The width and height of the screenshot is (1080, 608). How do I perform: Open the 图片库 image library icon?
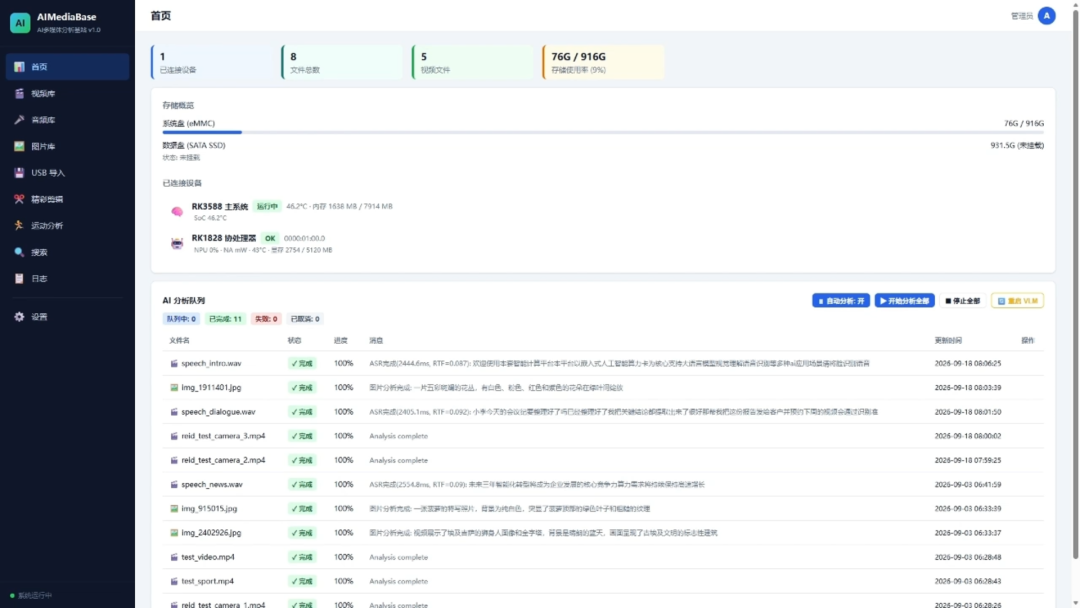click(x=19, y=146)
